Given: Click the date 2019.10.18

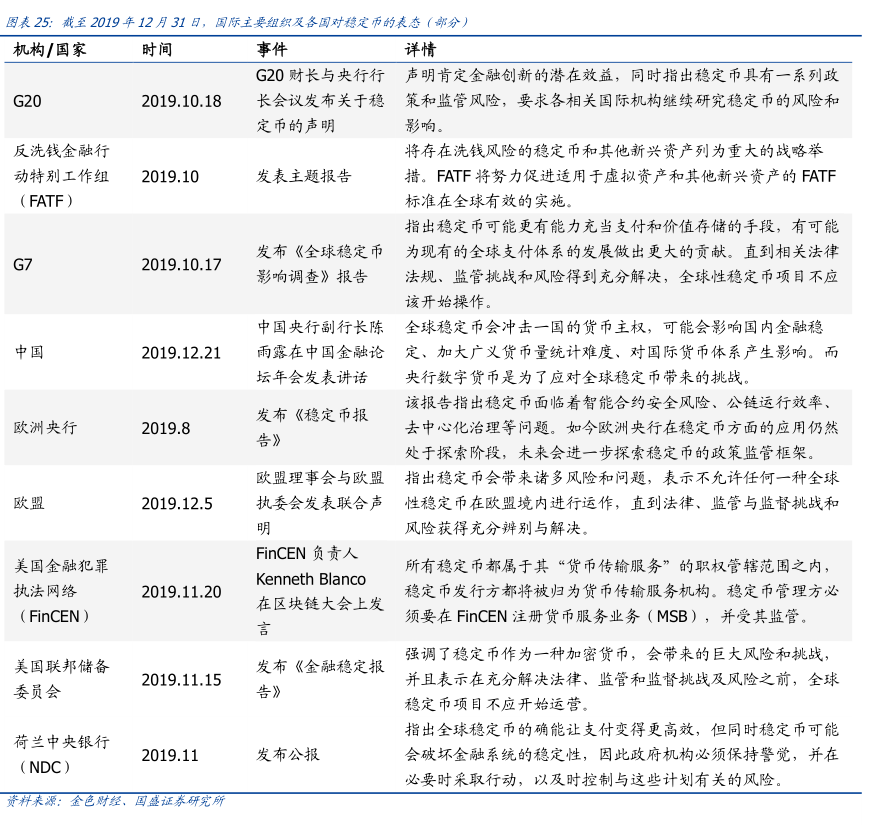Looking at the screenshot, I should [181, 101].
